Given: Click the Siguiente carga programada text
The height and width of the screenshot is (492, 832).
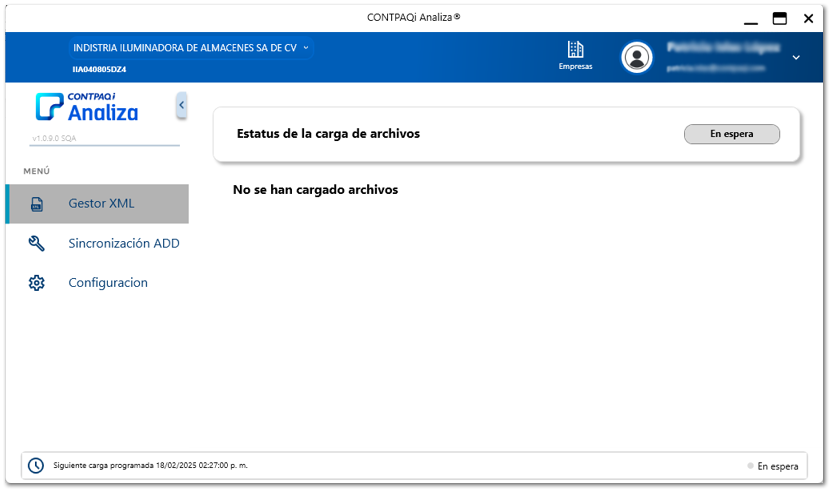Looking at the screenshot, I should (x=150, y=465).
